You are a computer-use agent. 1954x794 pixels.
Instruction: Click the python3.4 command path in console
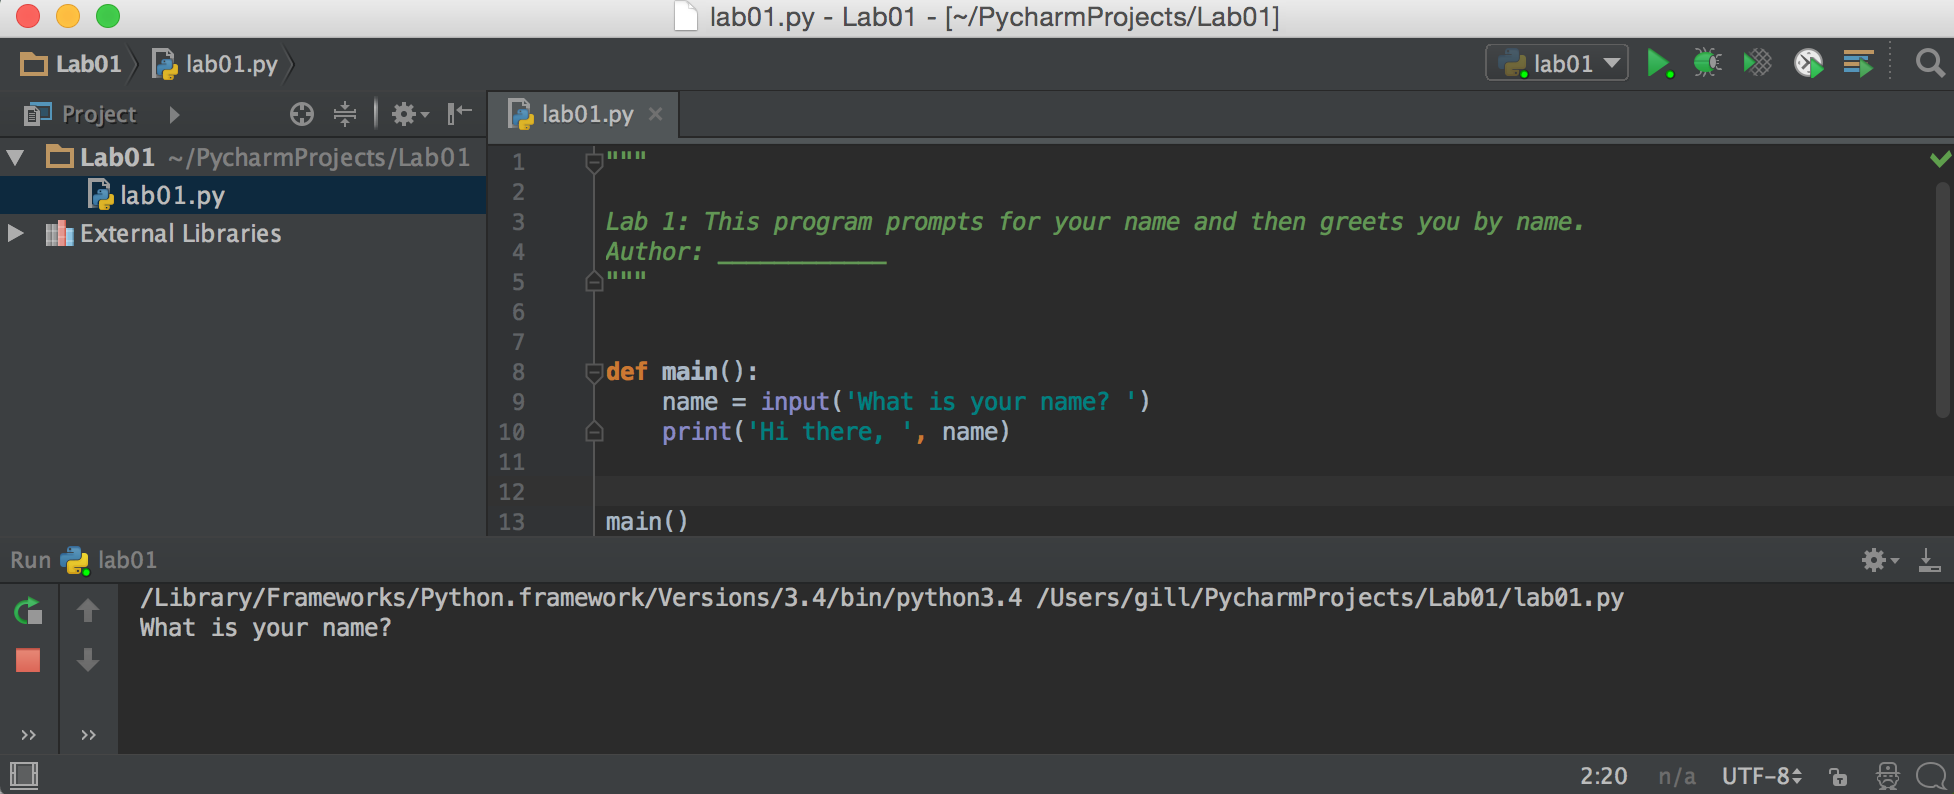pyautogui.click(x=581, y=598)
